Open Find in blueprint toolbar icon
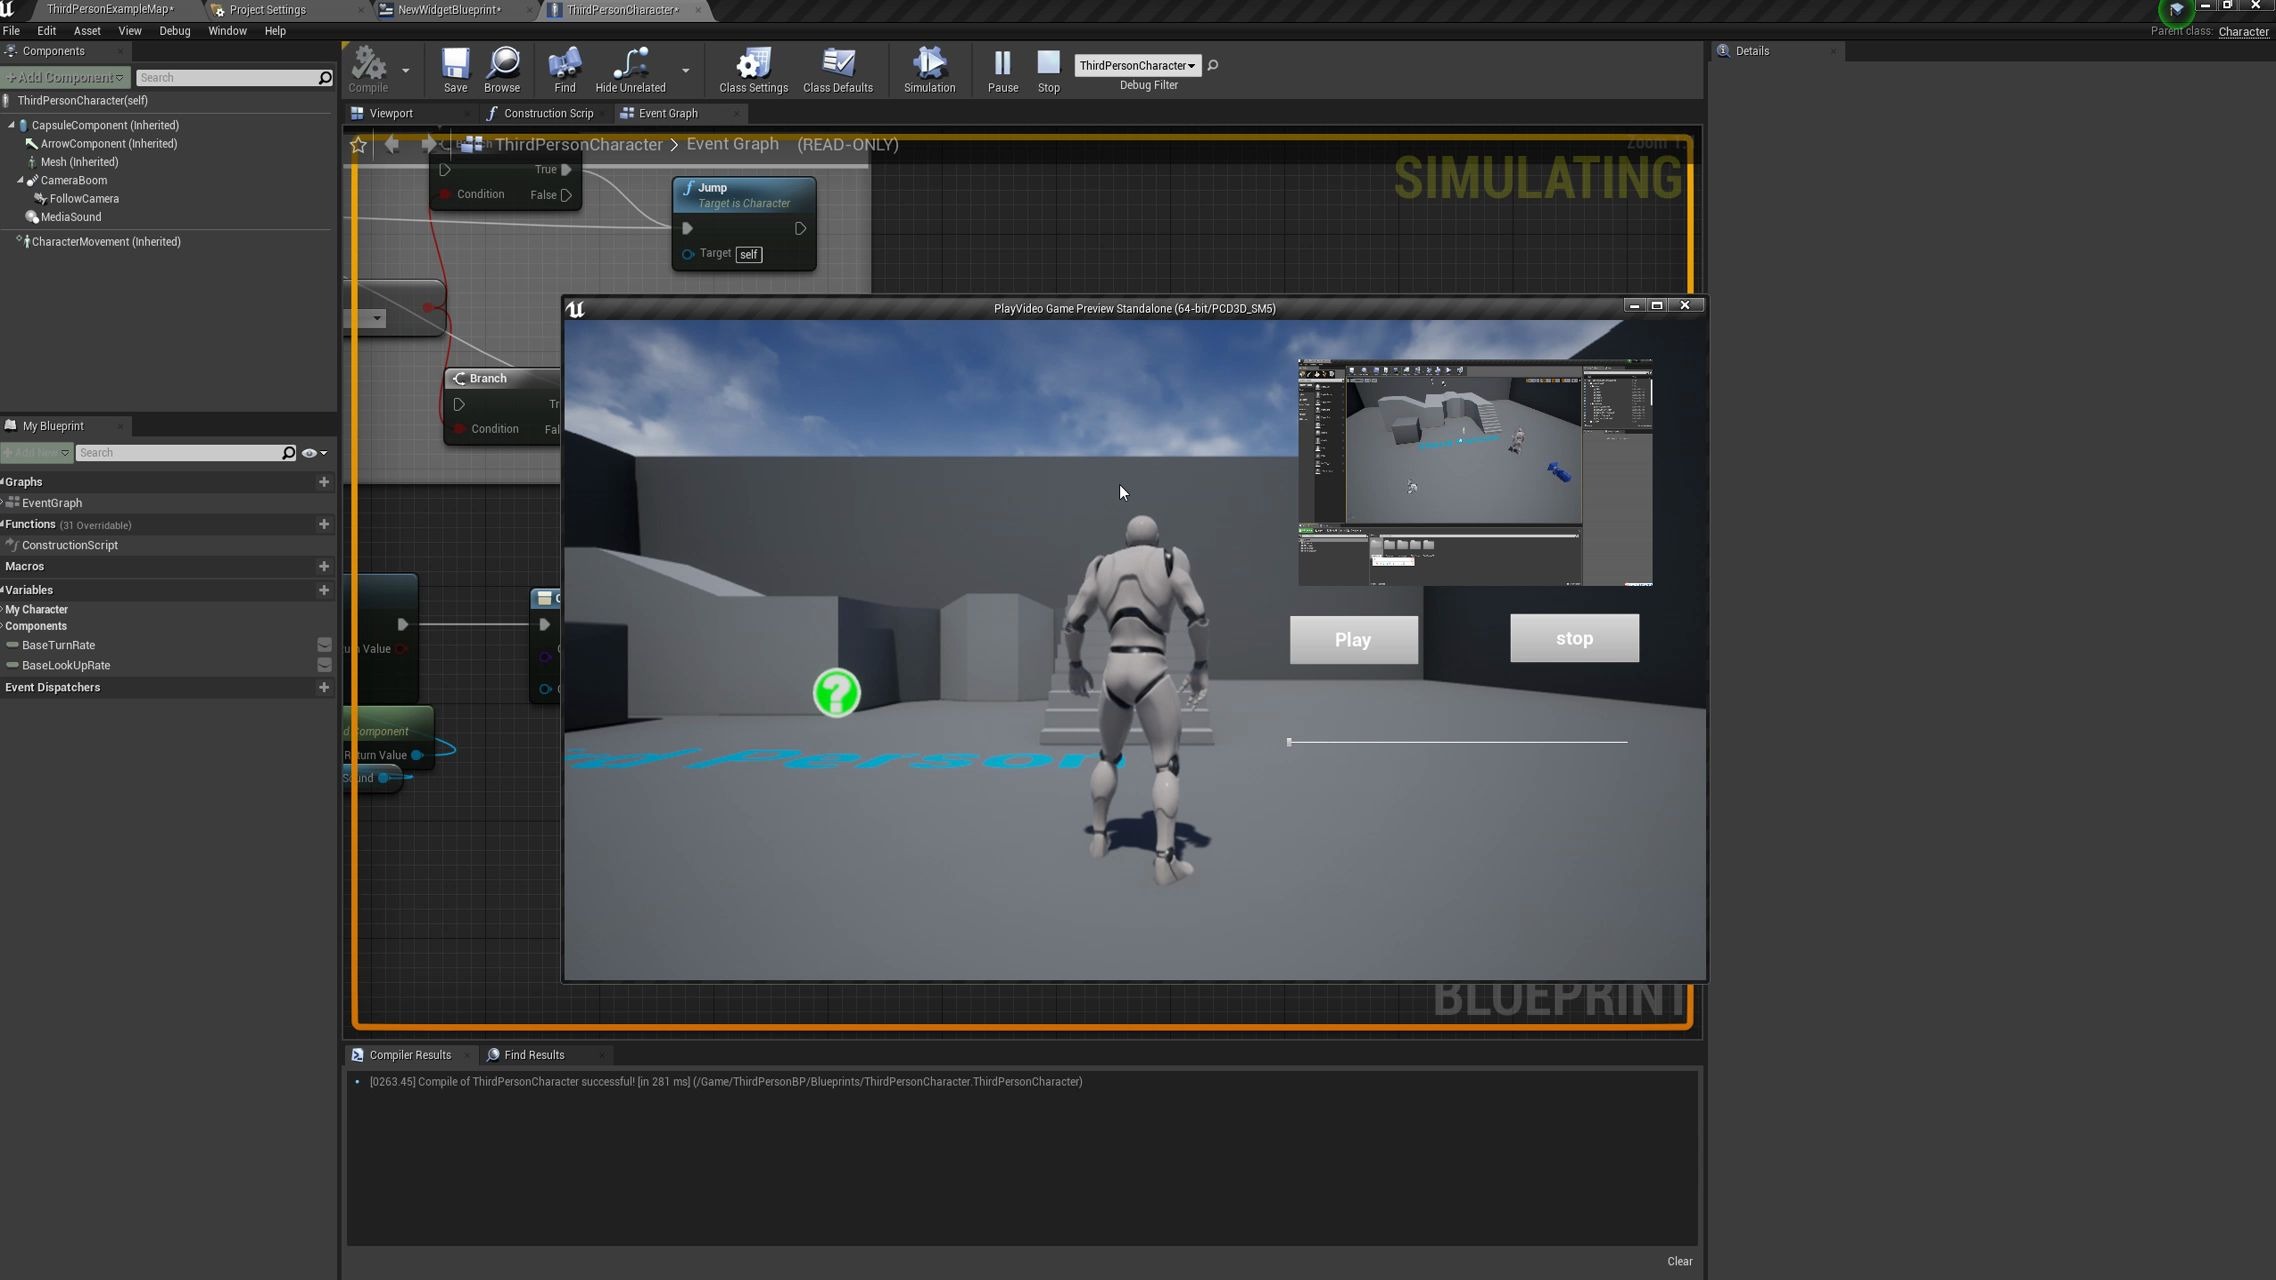The image size is (2276, 1280). pyautogui.click(x=565, y=69)
